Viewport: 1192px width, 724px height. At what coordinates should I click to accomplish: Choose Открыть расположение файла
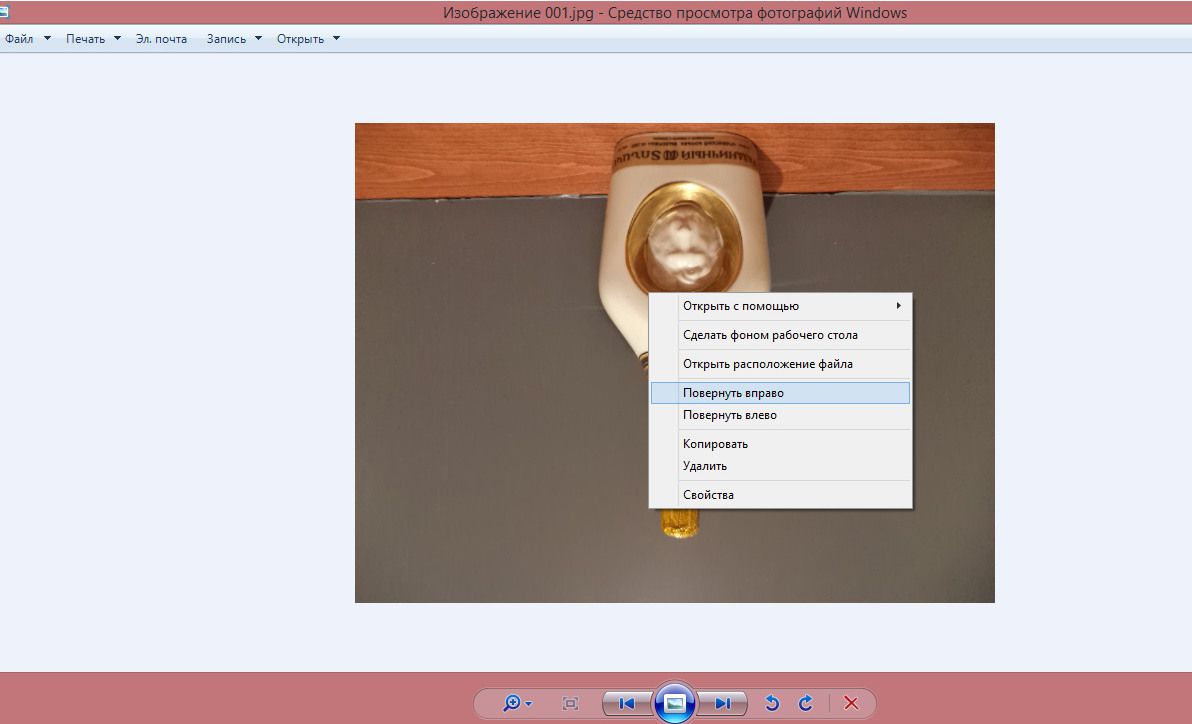(767, 364)
